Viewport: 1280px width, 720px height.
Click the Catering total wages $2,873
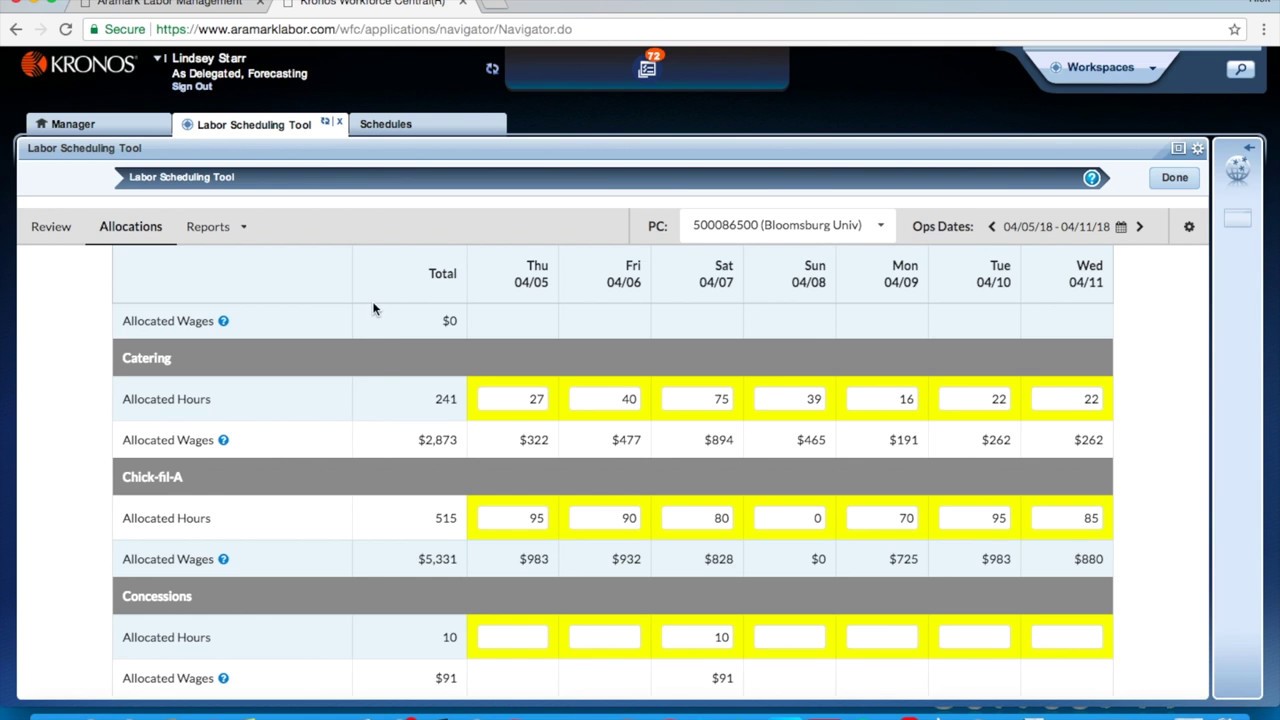pos(437,440)
